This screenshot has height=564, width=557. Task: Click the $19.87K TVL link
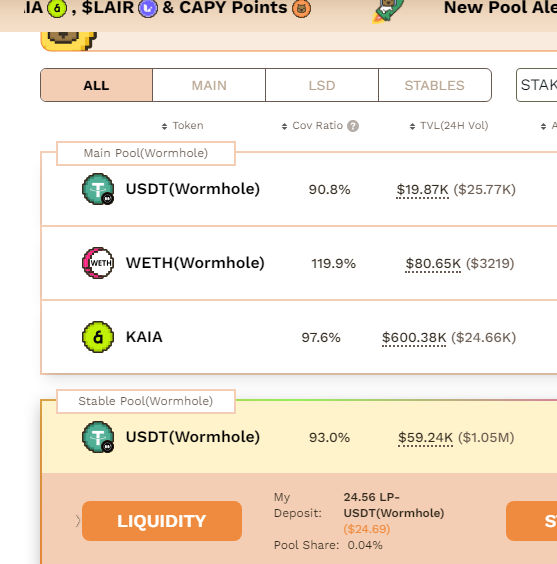tap(422, 190)
